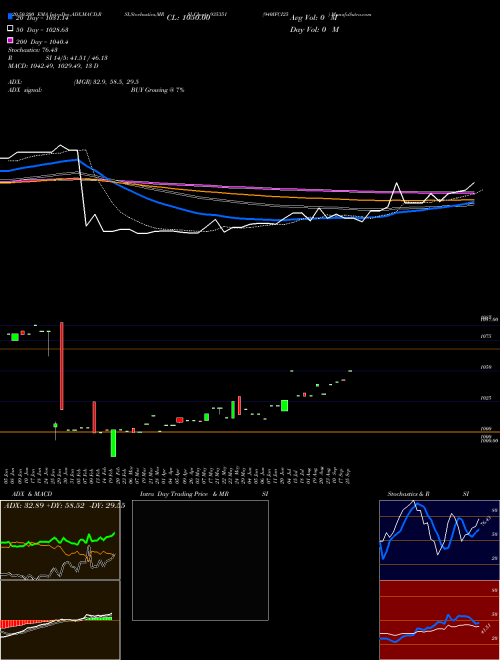Click the 'Intra Day Trading Price & MR' title
This screenshot has height=660, width=500.
(184, 494)
